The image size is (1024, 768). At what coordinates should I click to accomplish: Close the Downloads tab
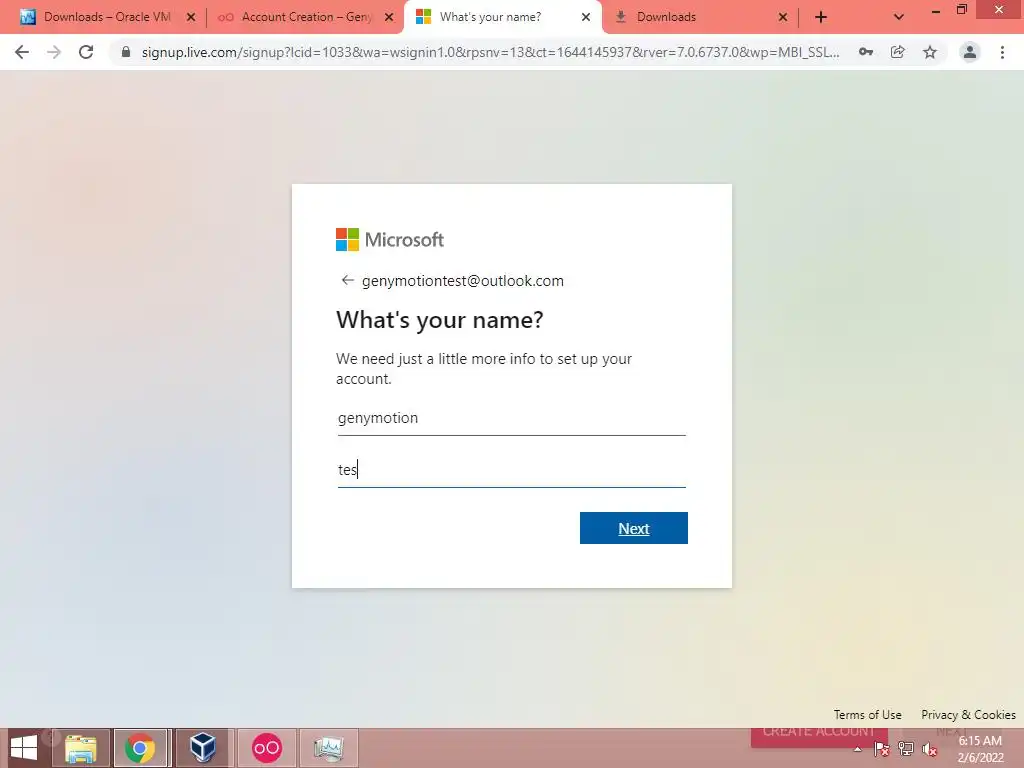(x=783, y=18)
